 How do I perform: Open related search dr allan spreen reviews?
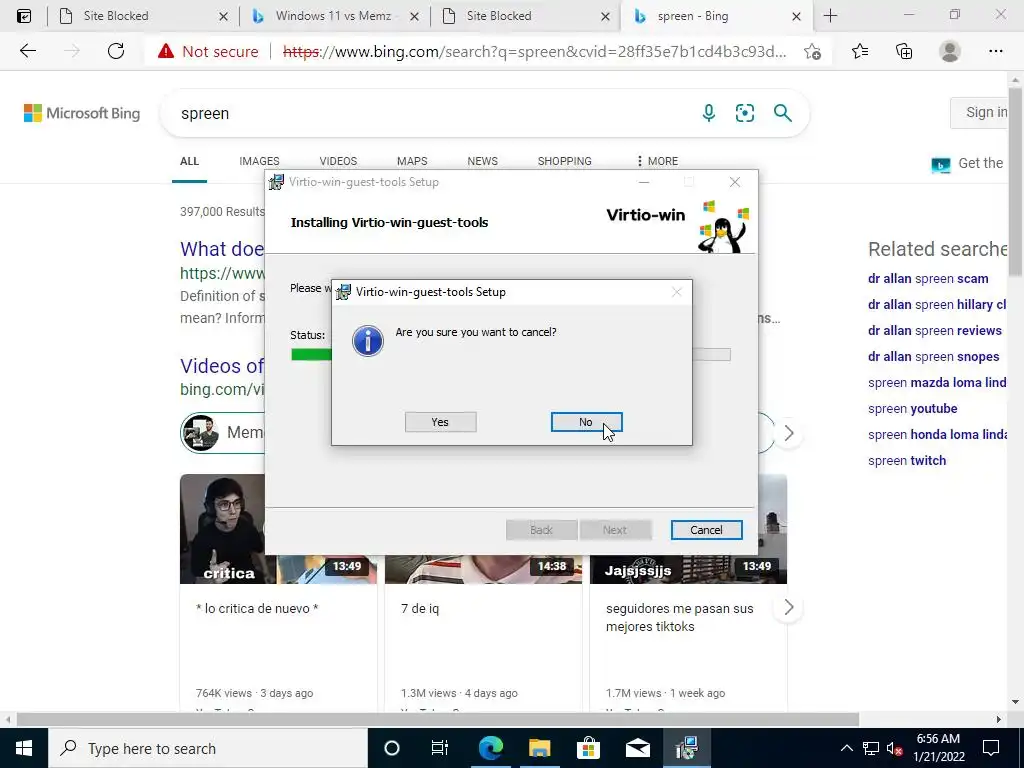pyautogui.click(x=935, y=330)
